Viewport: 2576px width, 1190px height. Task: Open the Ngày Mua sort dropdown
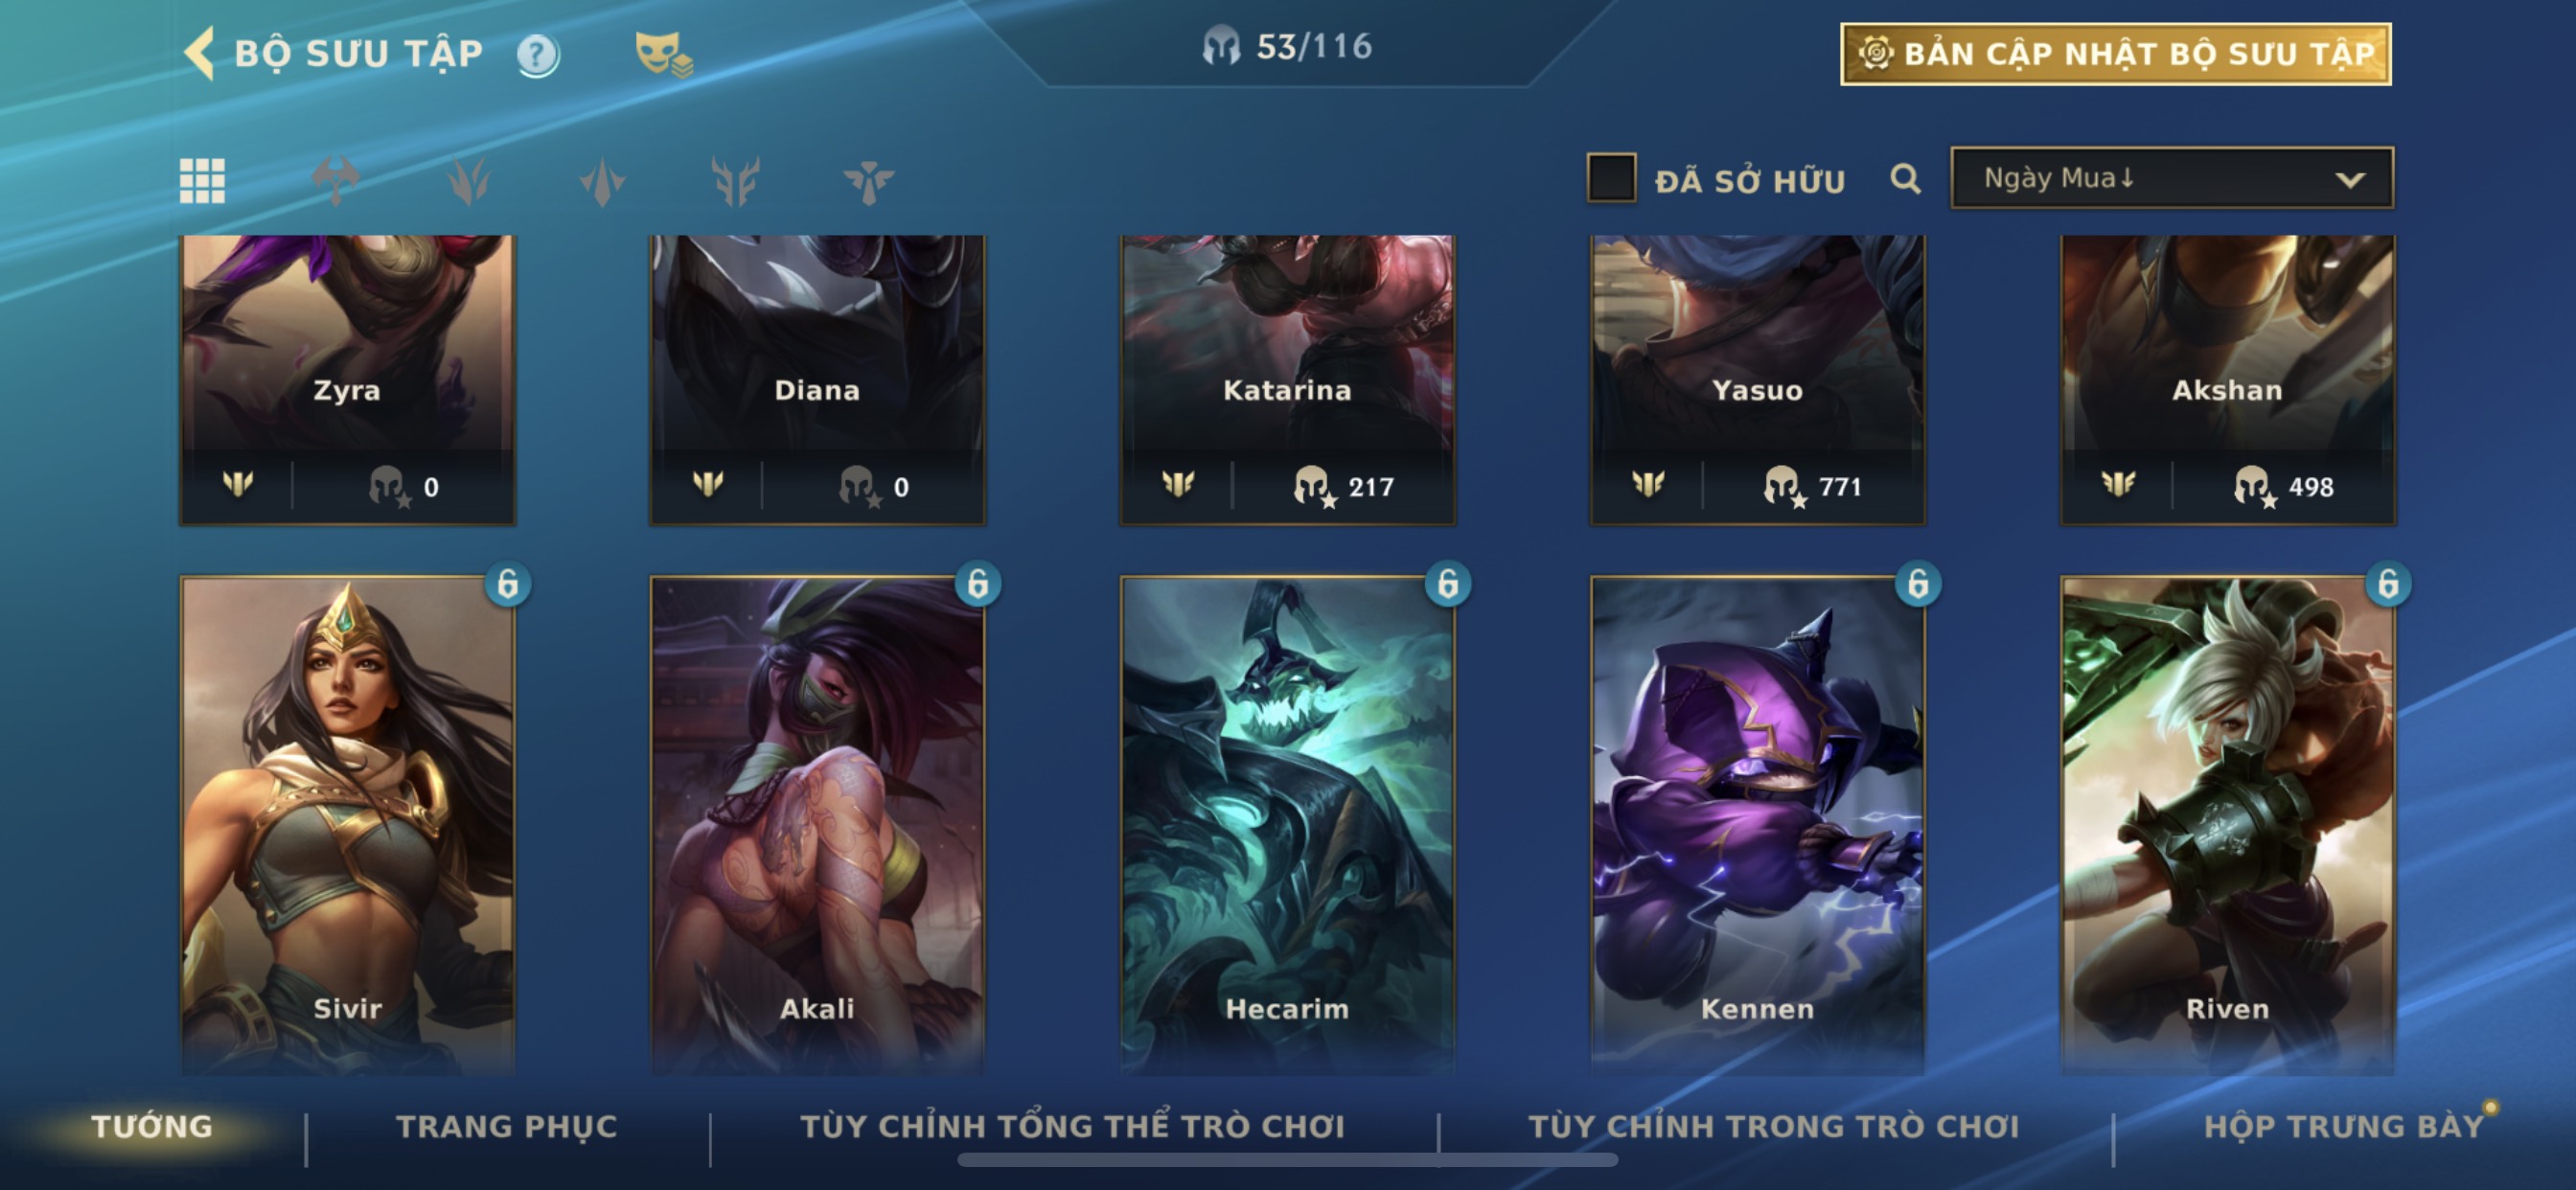click(2172, 178)
